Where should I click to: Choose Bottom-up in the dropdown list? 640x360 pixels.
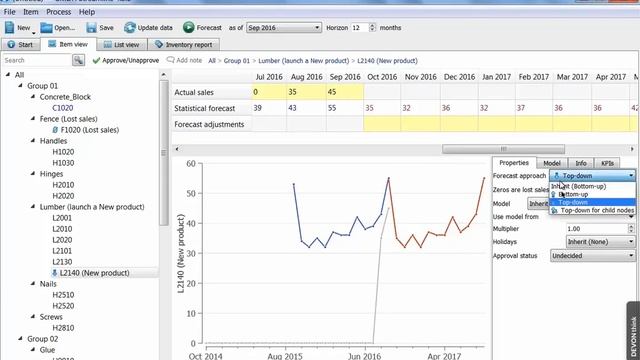593,194
